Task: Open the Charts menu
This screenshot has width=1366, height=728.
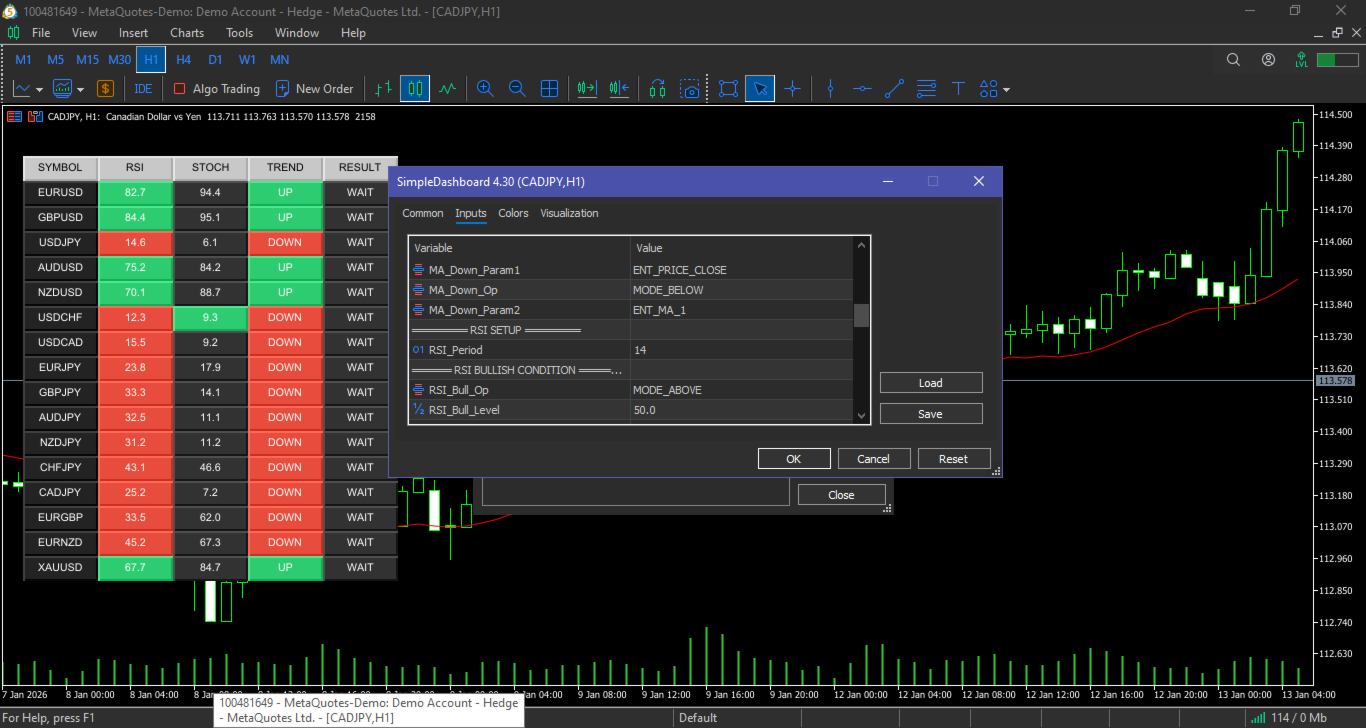Action: pyautogui.click(x=187, y=33)
